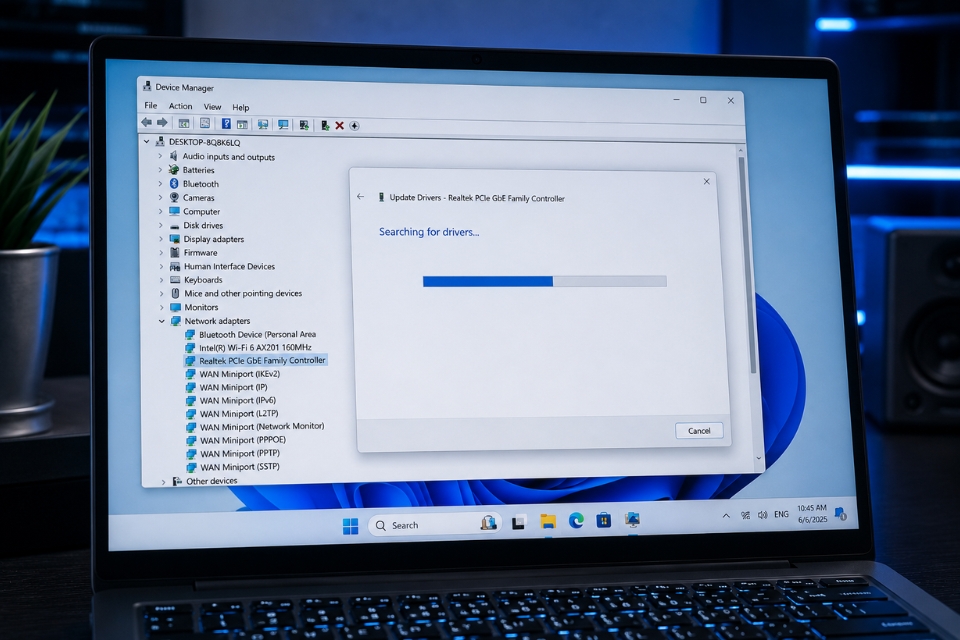The image size is (960, 640).
Task: Expand the Bluetooth category
Action: pos(160,184)
